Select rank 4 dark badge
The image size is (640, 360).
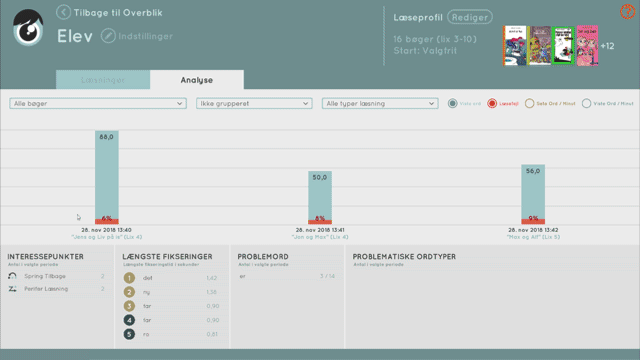pyautogui.click(x=129, y=320)
